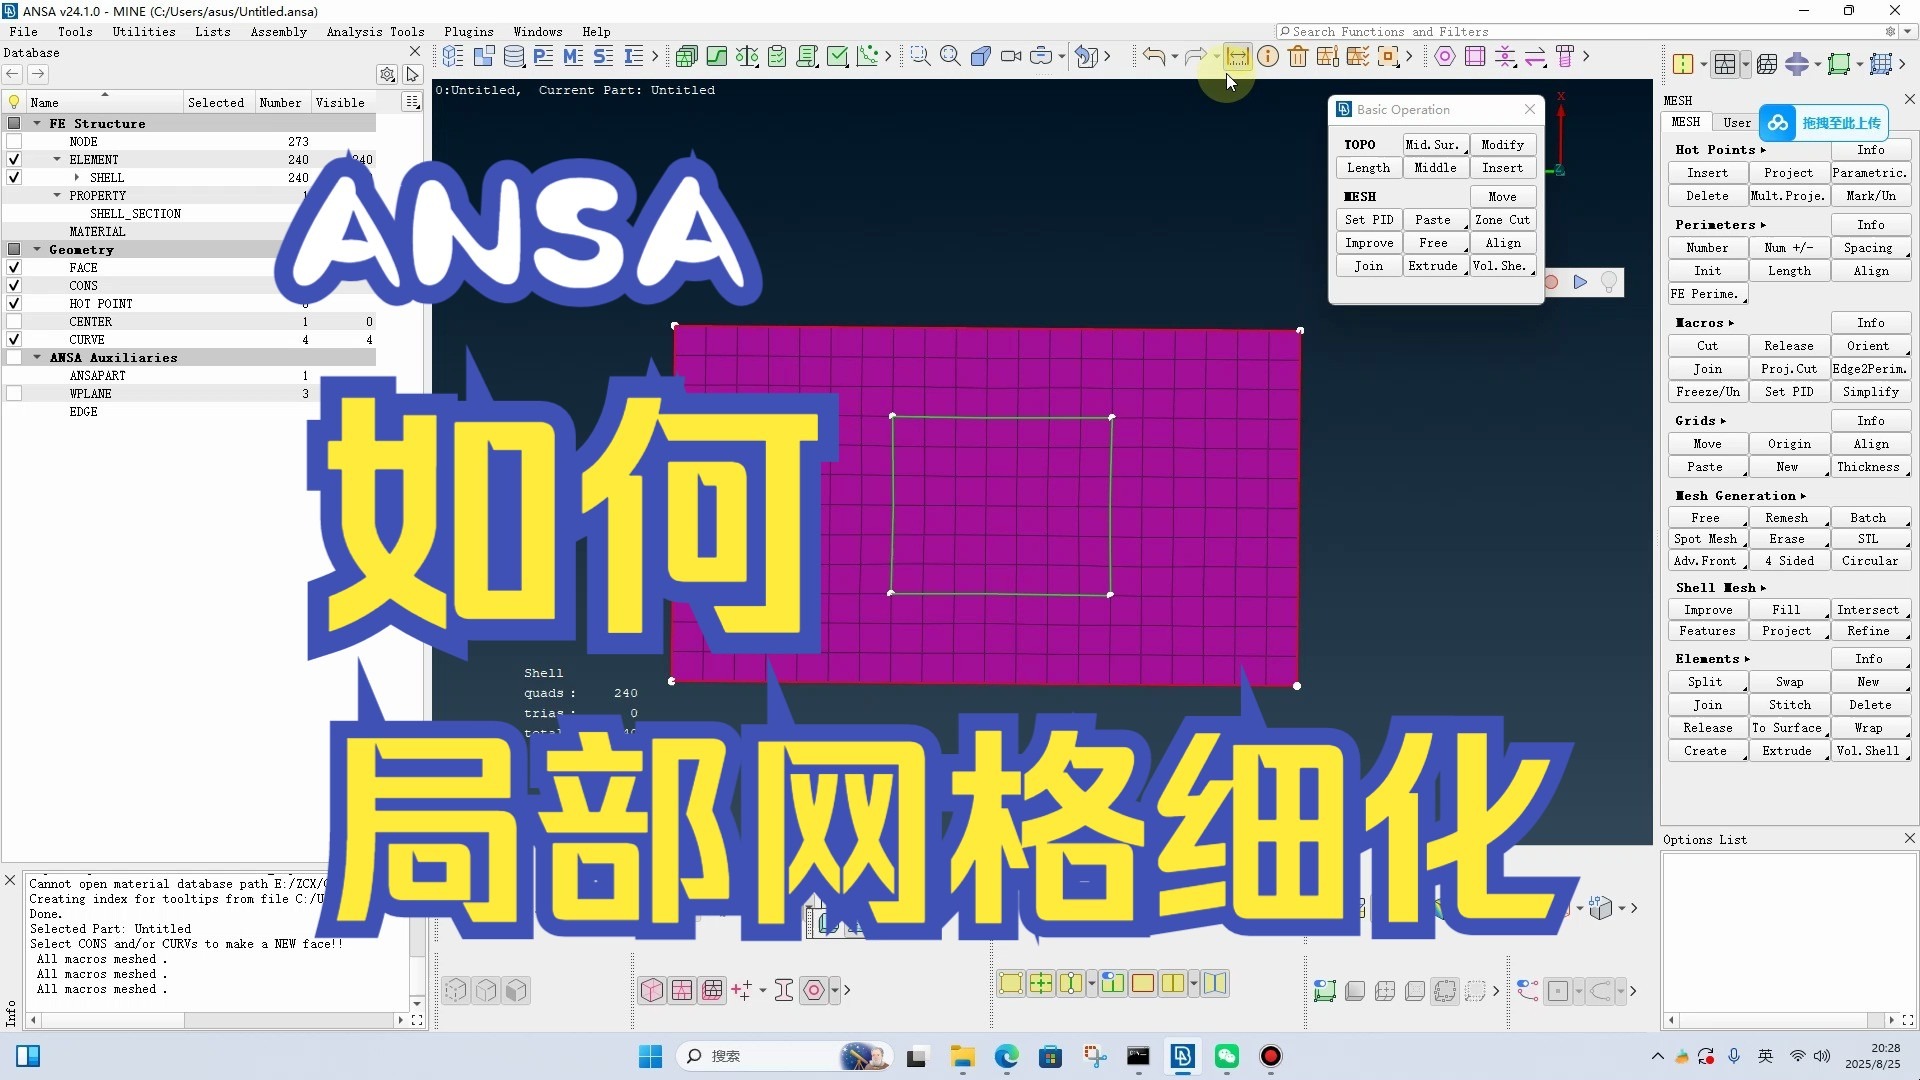The width and height of the screenshot is (1920, 1080).
Task: Click the play icon in the record bar
Action: pos(1580,283)
